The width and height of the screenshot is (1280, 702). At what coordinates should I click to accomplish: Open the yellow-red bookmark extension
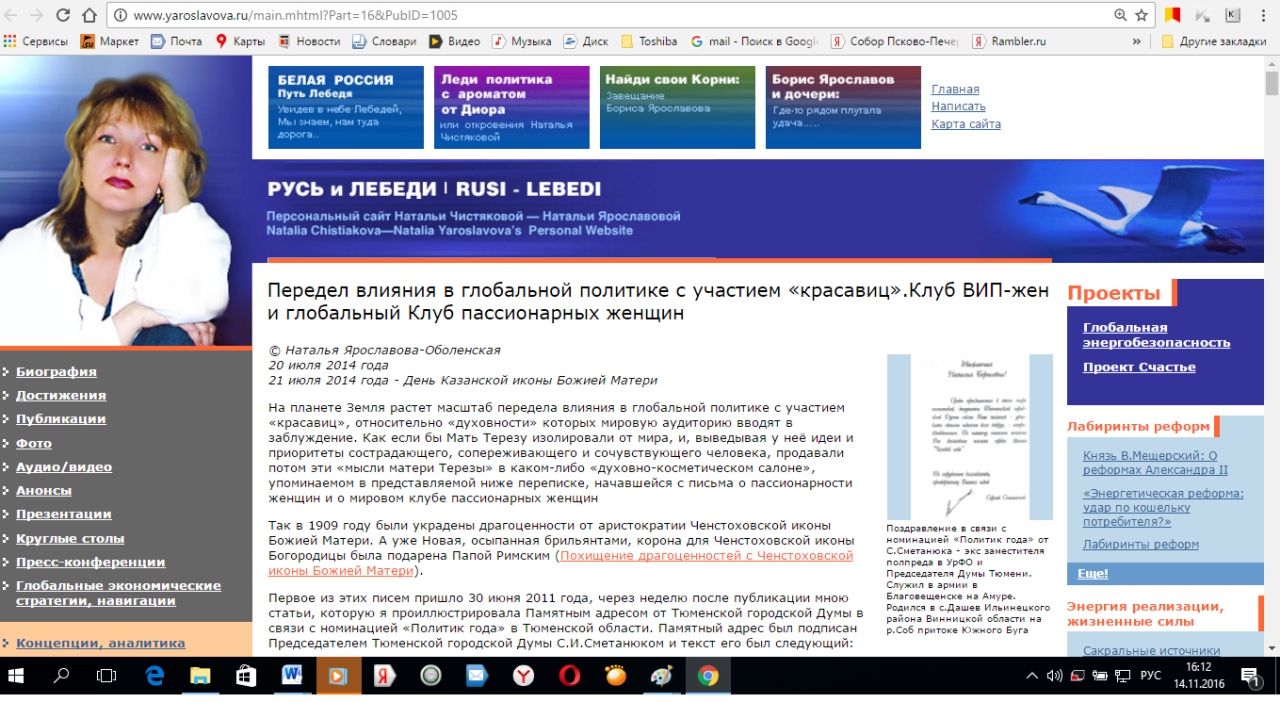(x=1172, y=15)
